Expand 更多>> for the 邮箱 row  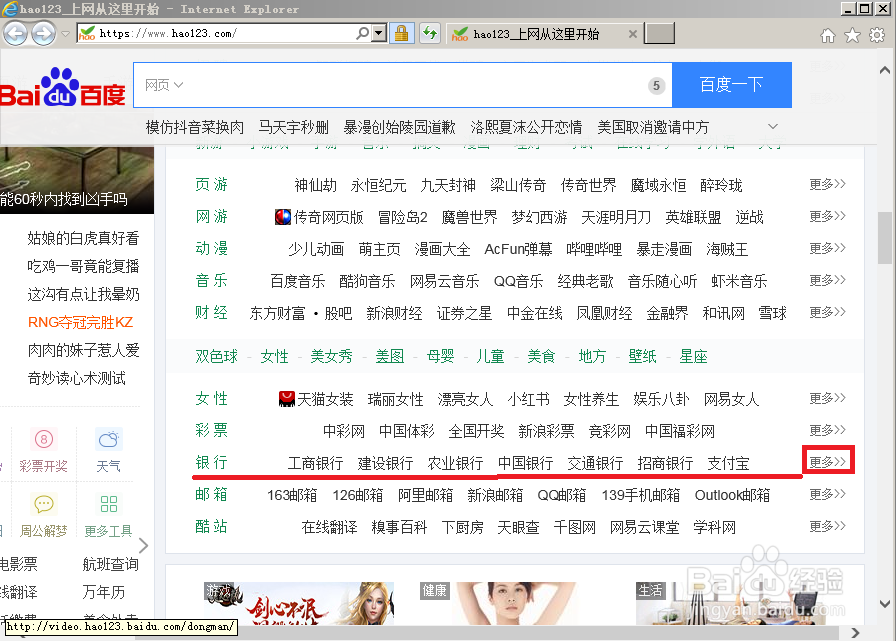pyautogui.click(x=827, y=494)
